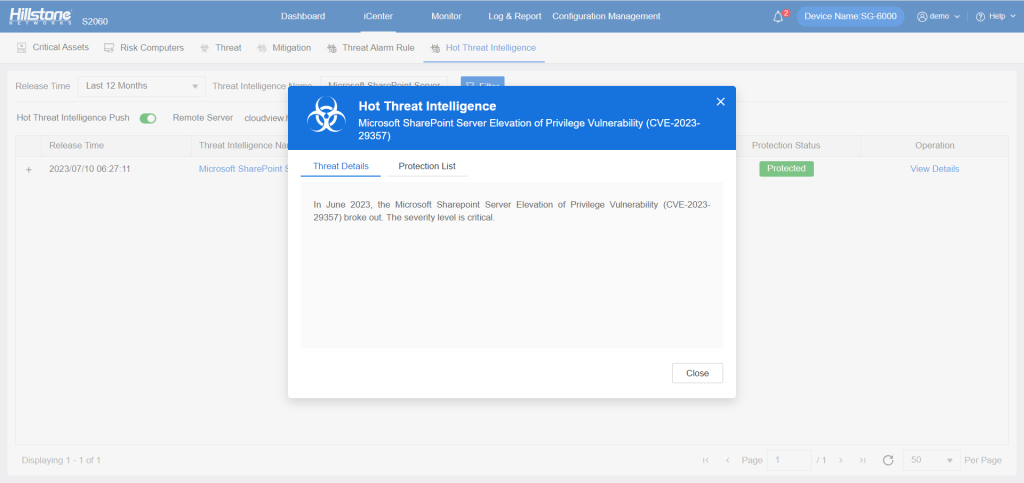Click the Hillstone Networks logo
This screenshot has width=1024, height=483.
40,16
